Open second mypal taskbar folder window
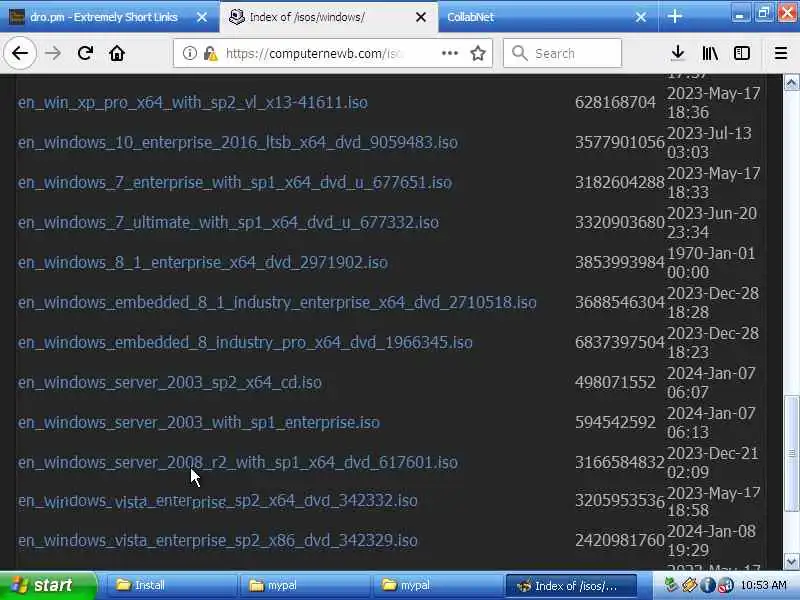 pyautogui.click(x=437, y=586)
